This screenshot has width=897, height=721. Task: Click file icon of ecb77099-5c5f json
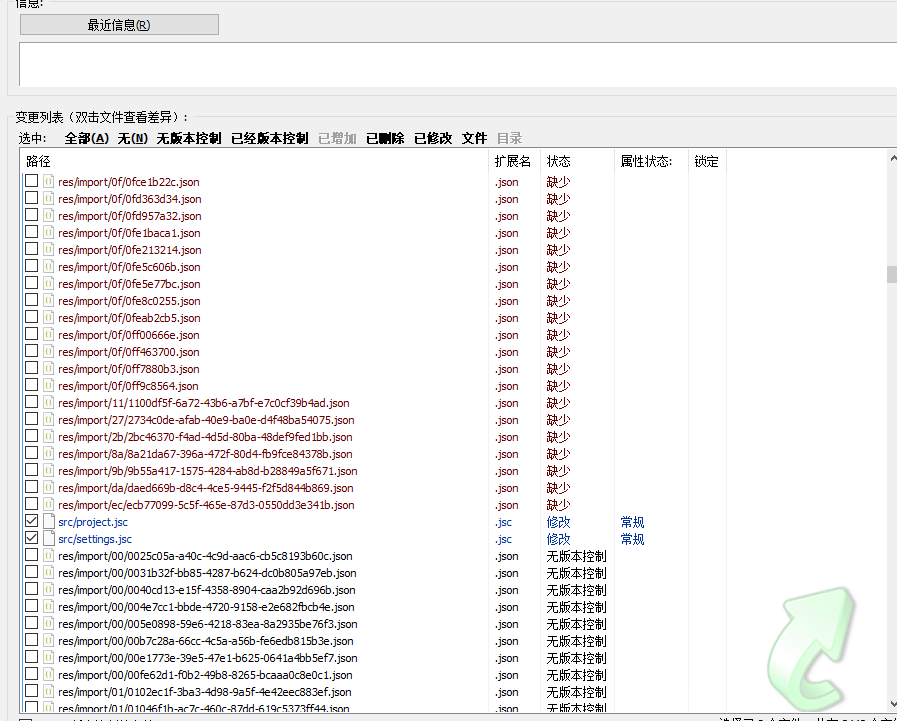(x=49, y=504)
